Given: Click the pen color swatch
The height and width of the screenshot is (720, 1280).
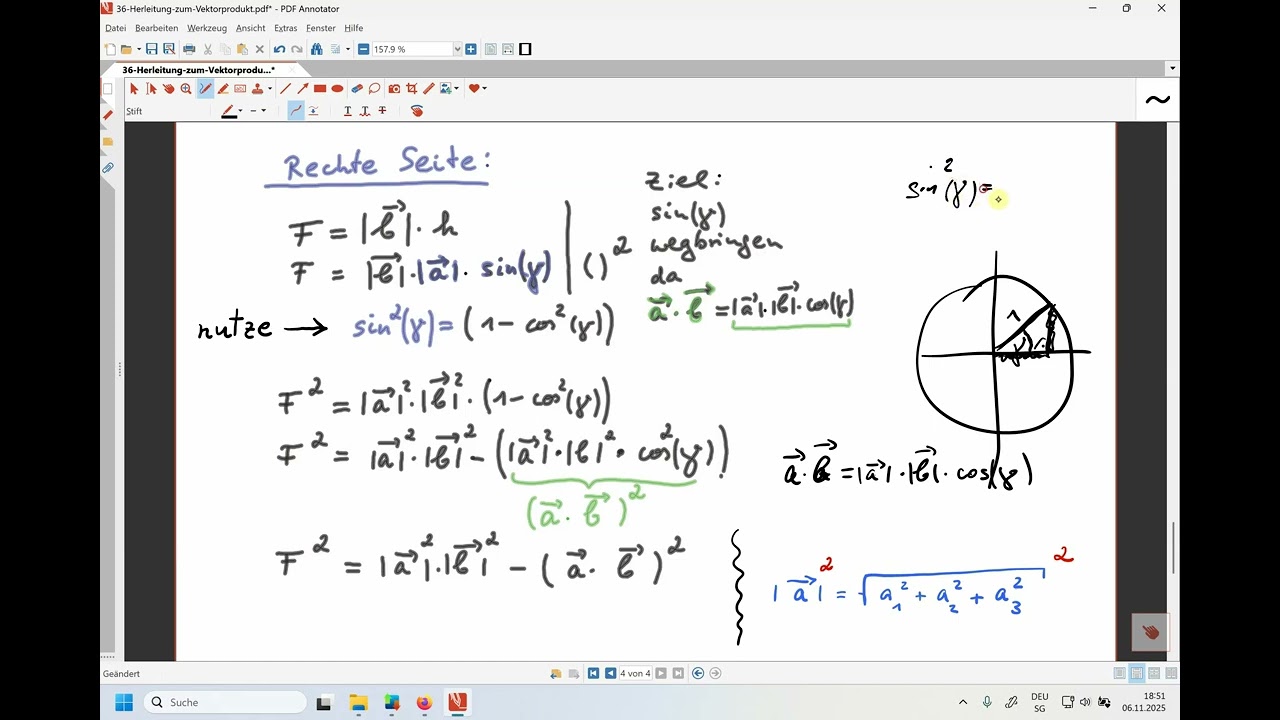Looking at the screenshot, I should [229, 111].
